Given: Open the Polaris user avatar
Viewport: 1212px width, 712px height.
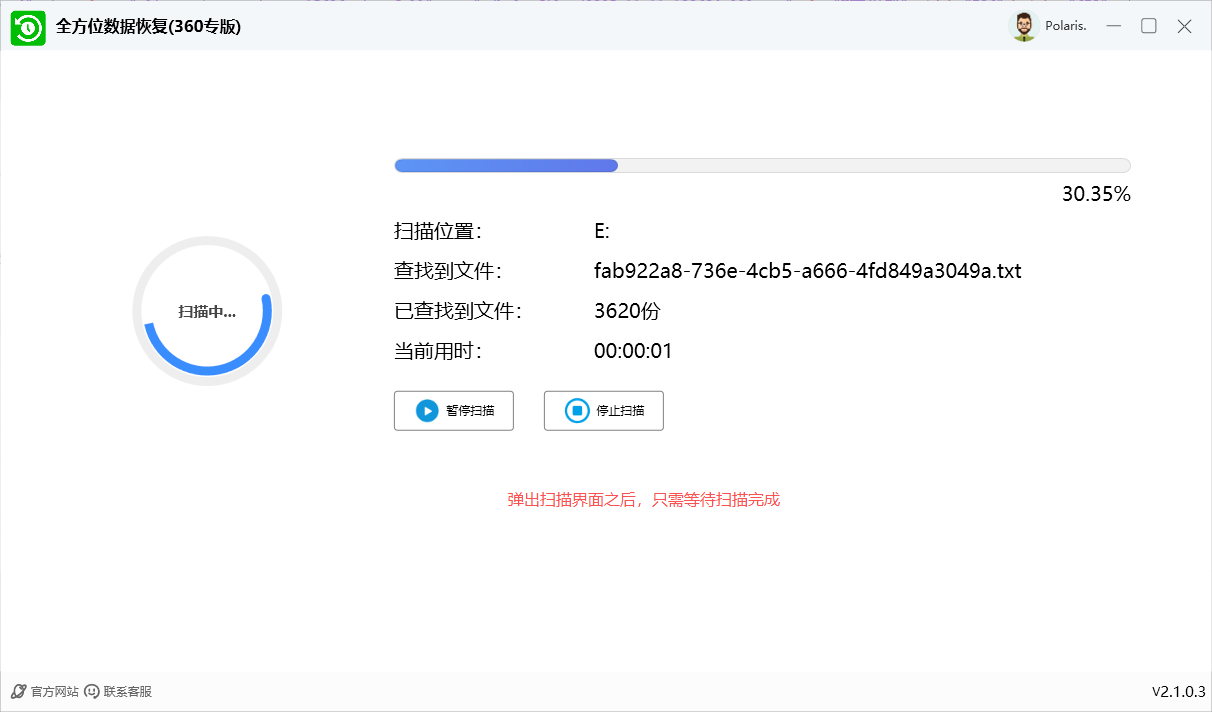Looking at the screenshot, I should tap(1024, 26).
